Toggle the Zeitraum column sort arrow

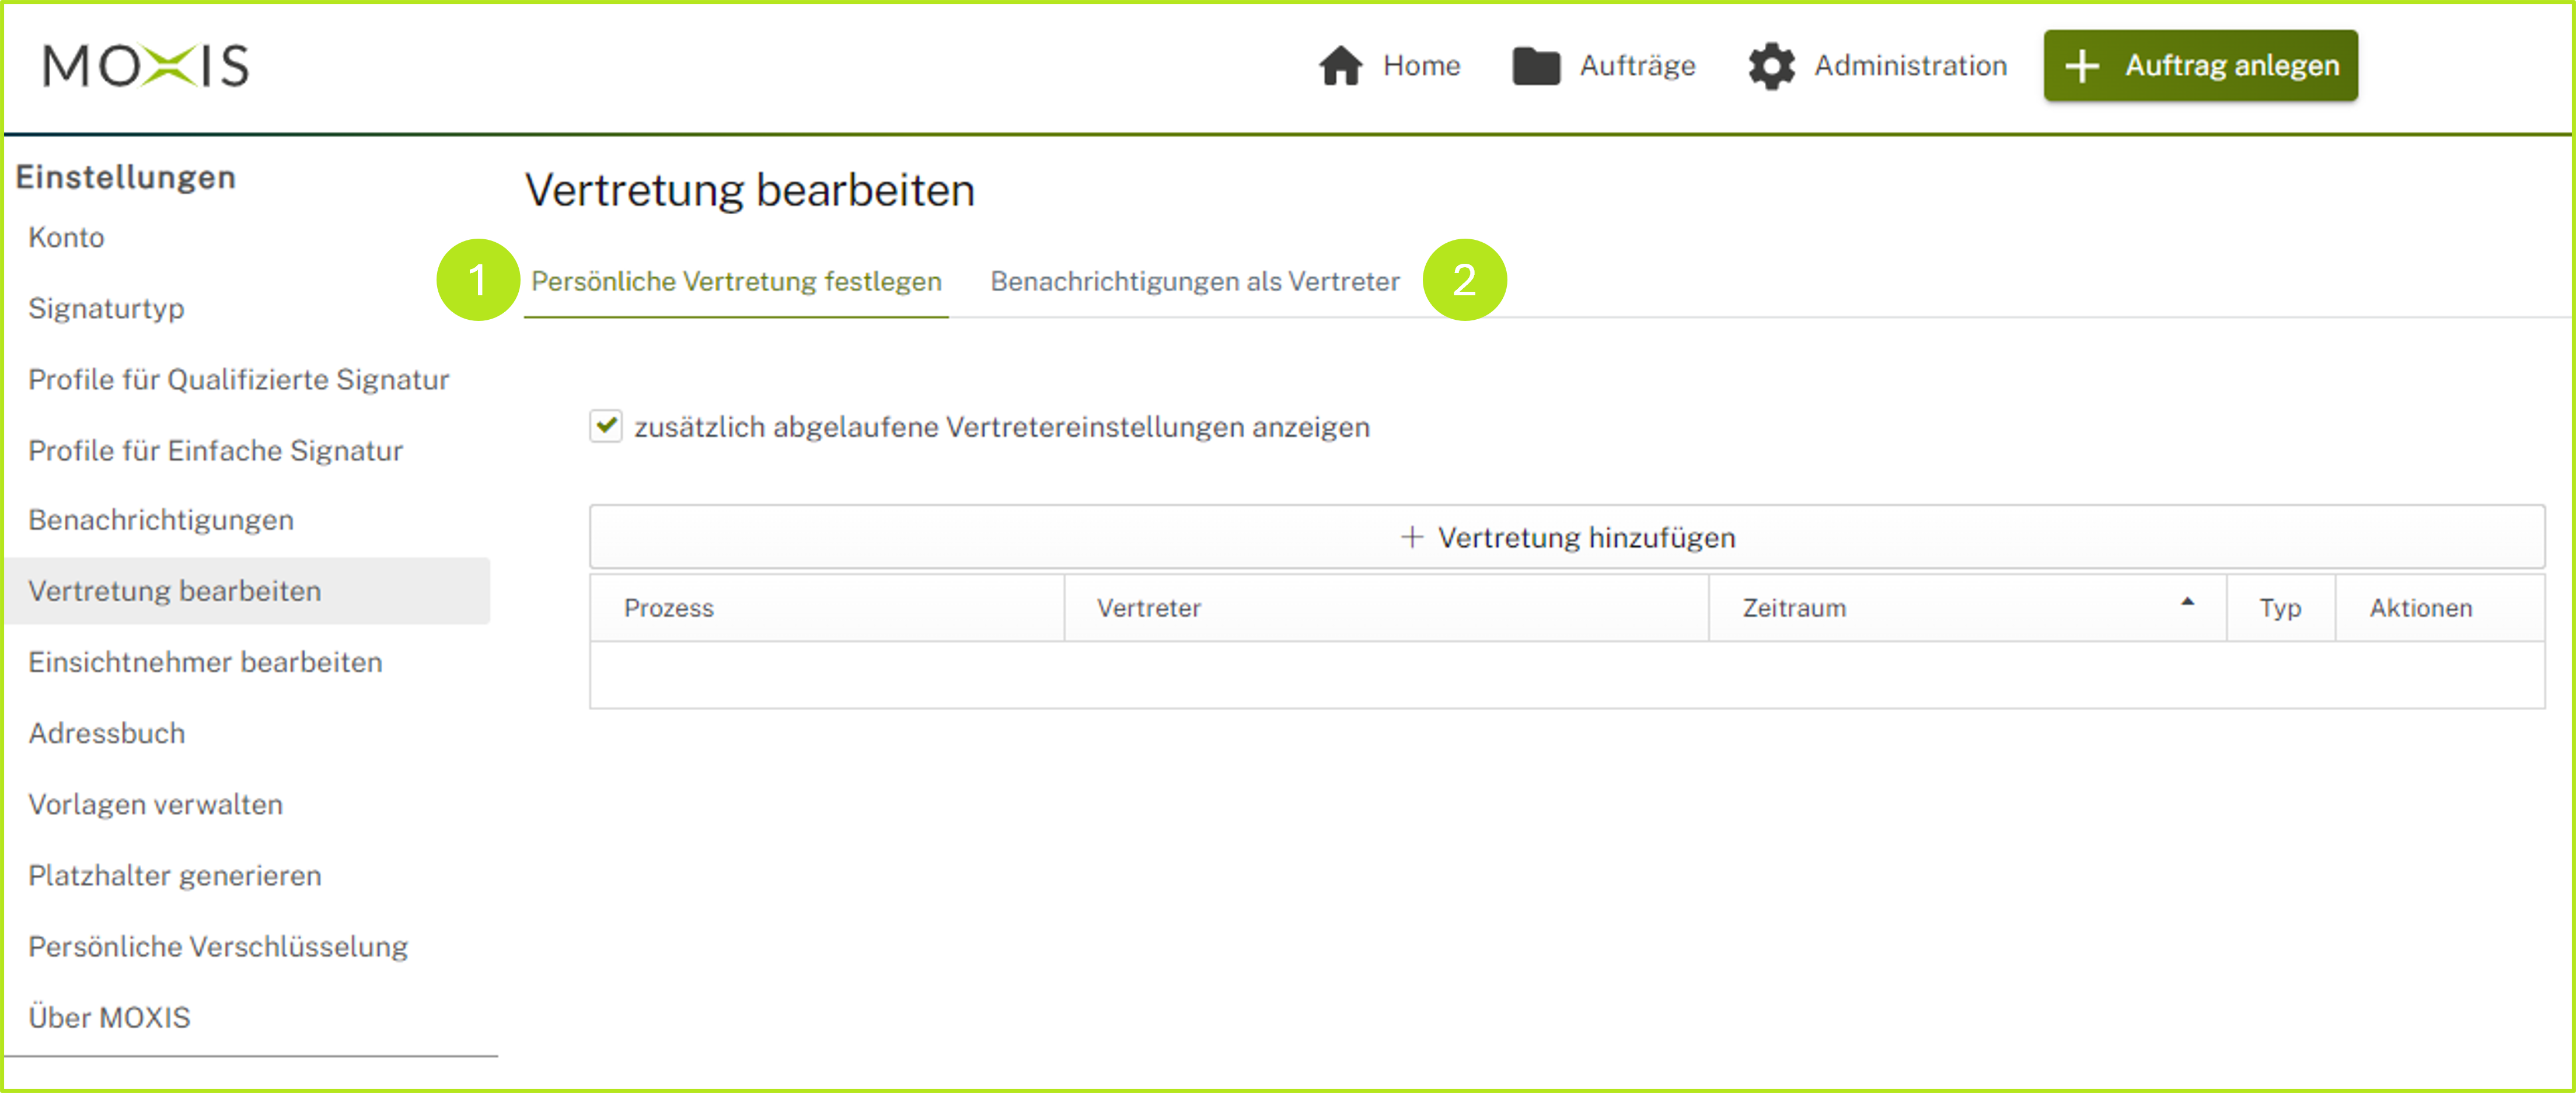pos(2188,602)
